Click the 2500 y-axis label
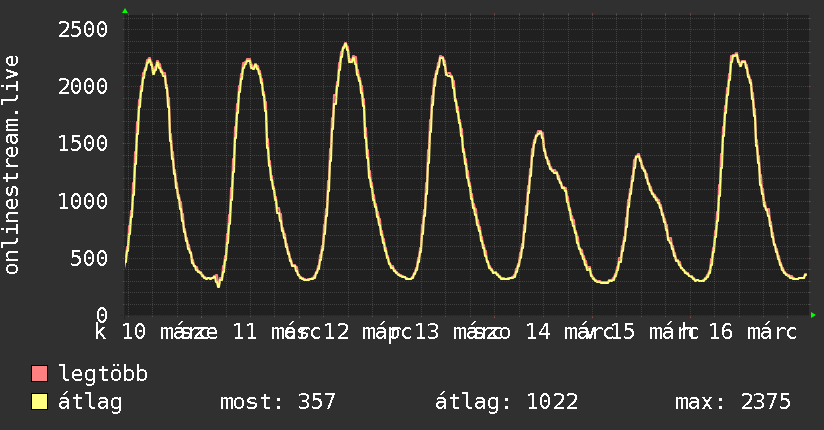The image size is (824, 430). pos(83,29)
